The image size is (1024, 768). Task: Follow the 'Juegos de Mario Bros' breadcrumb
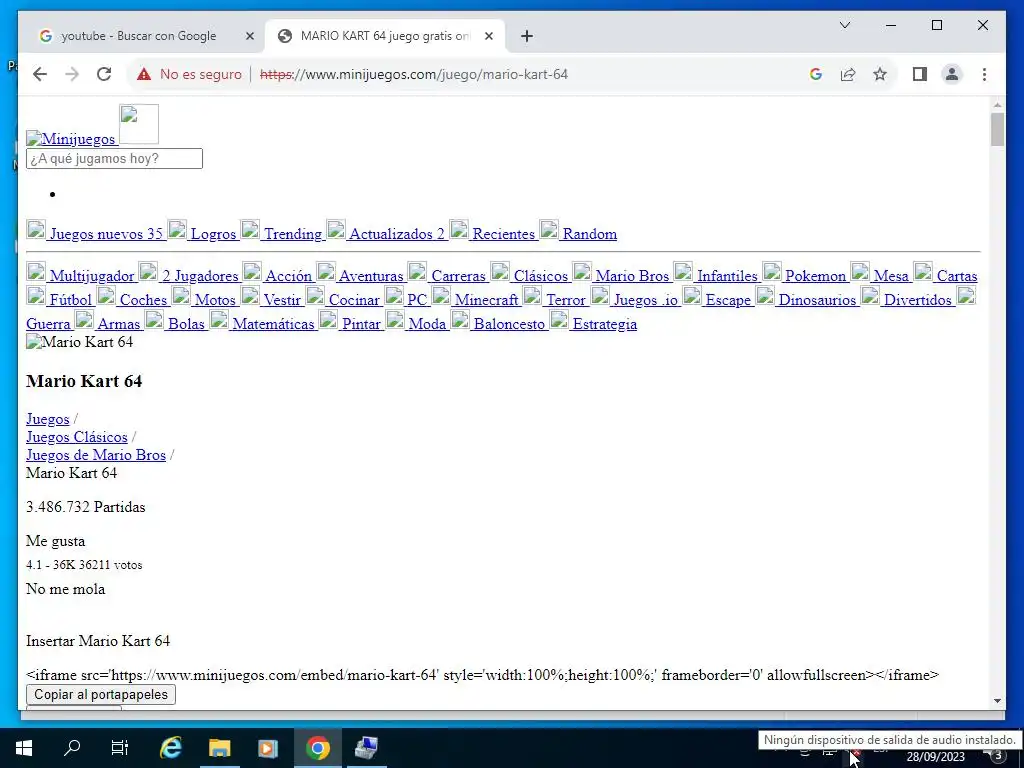pos(96,455)
